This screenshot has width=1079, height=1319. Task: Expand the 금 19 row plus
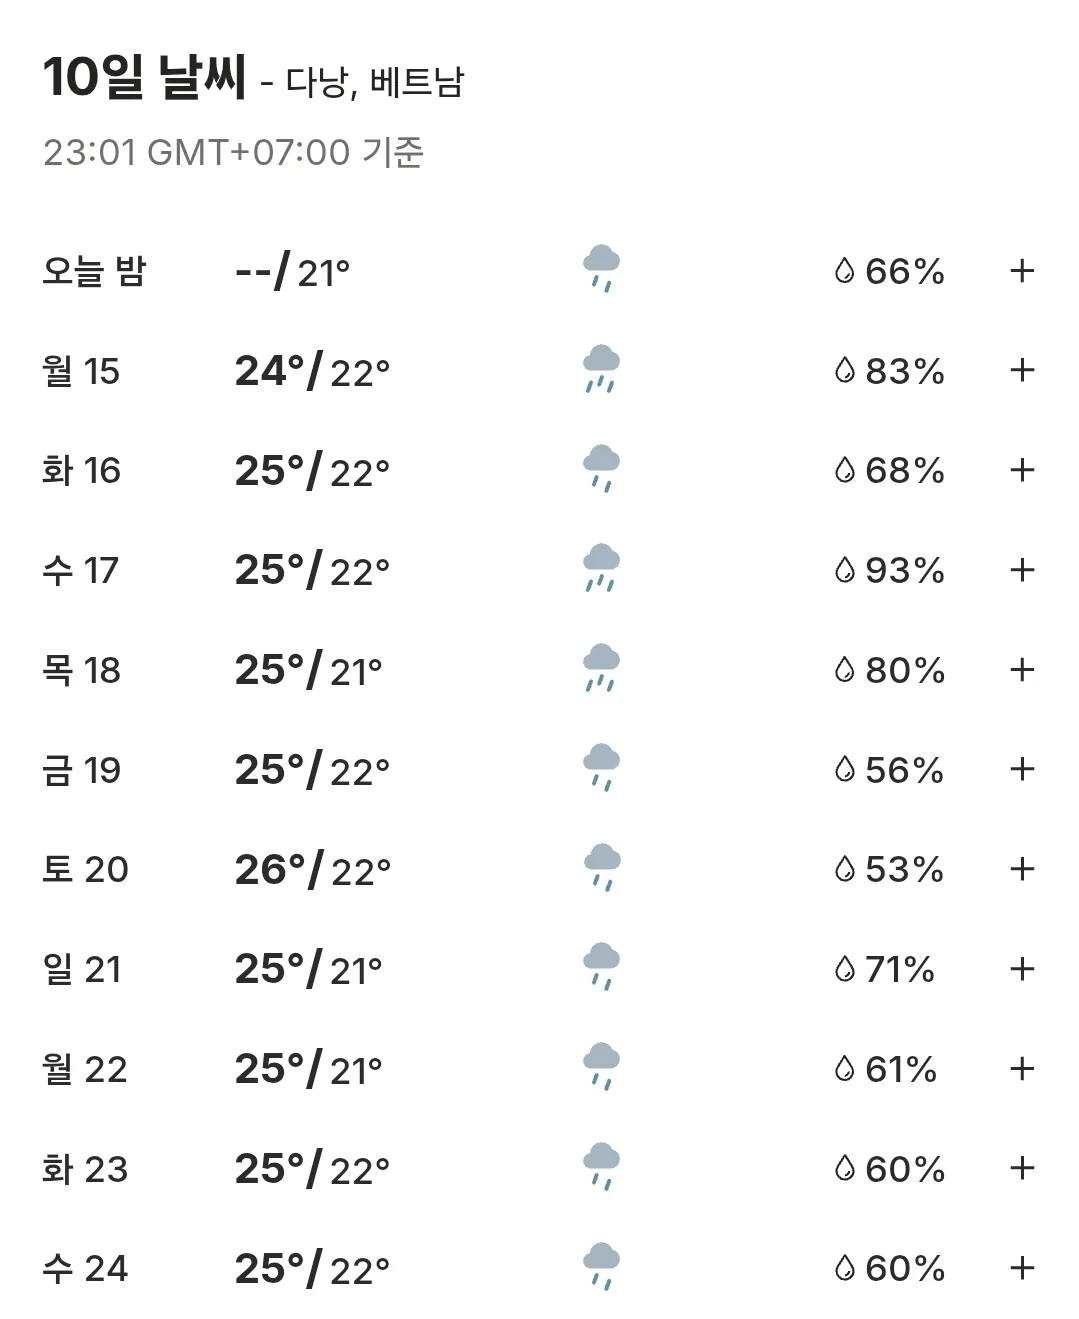pos(1021,769)
